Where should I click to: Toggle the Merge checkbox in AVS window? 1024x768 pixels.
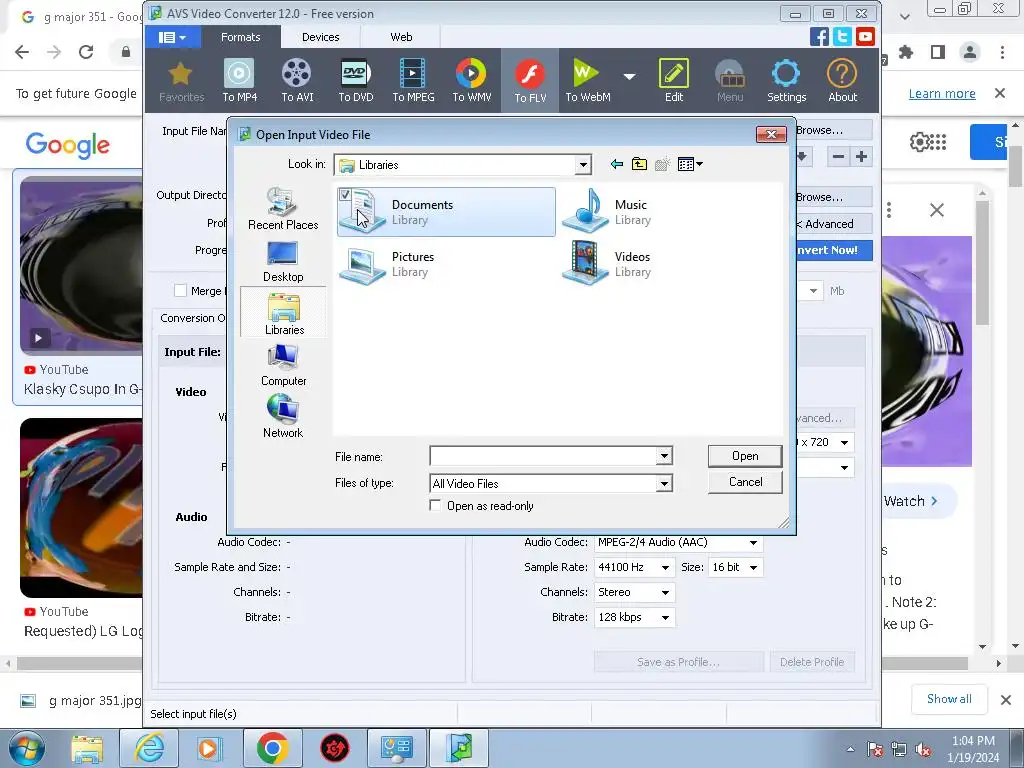point(180,291)
